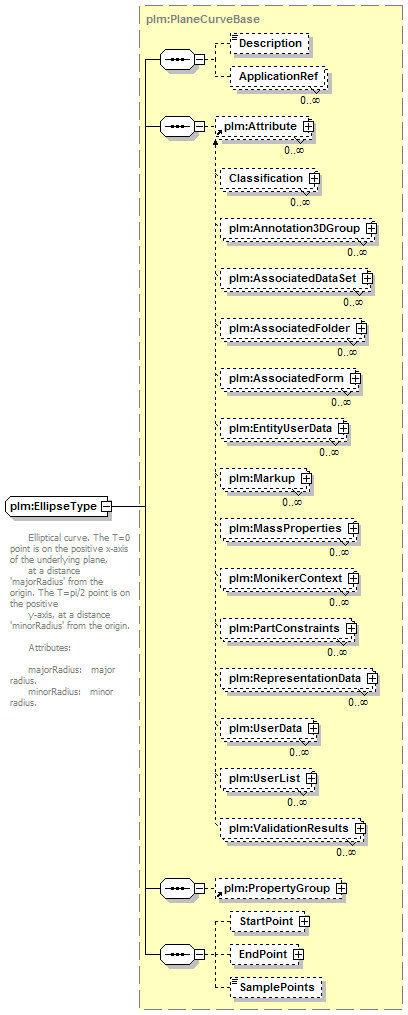Image resolution: width=408 pixels, height=1015 pixels.
Task: Click the sequence icon beside plm:Attribute
Action: coord(177,127)
